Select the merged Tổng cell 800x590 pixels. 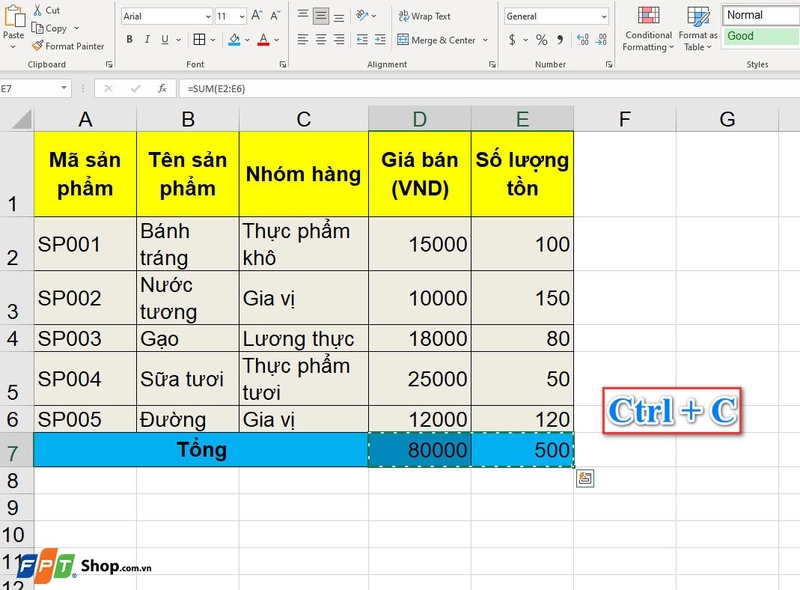(x=201, y=450)
